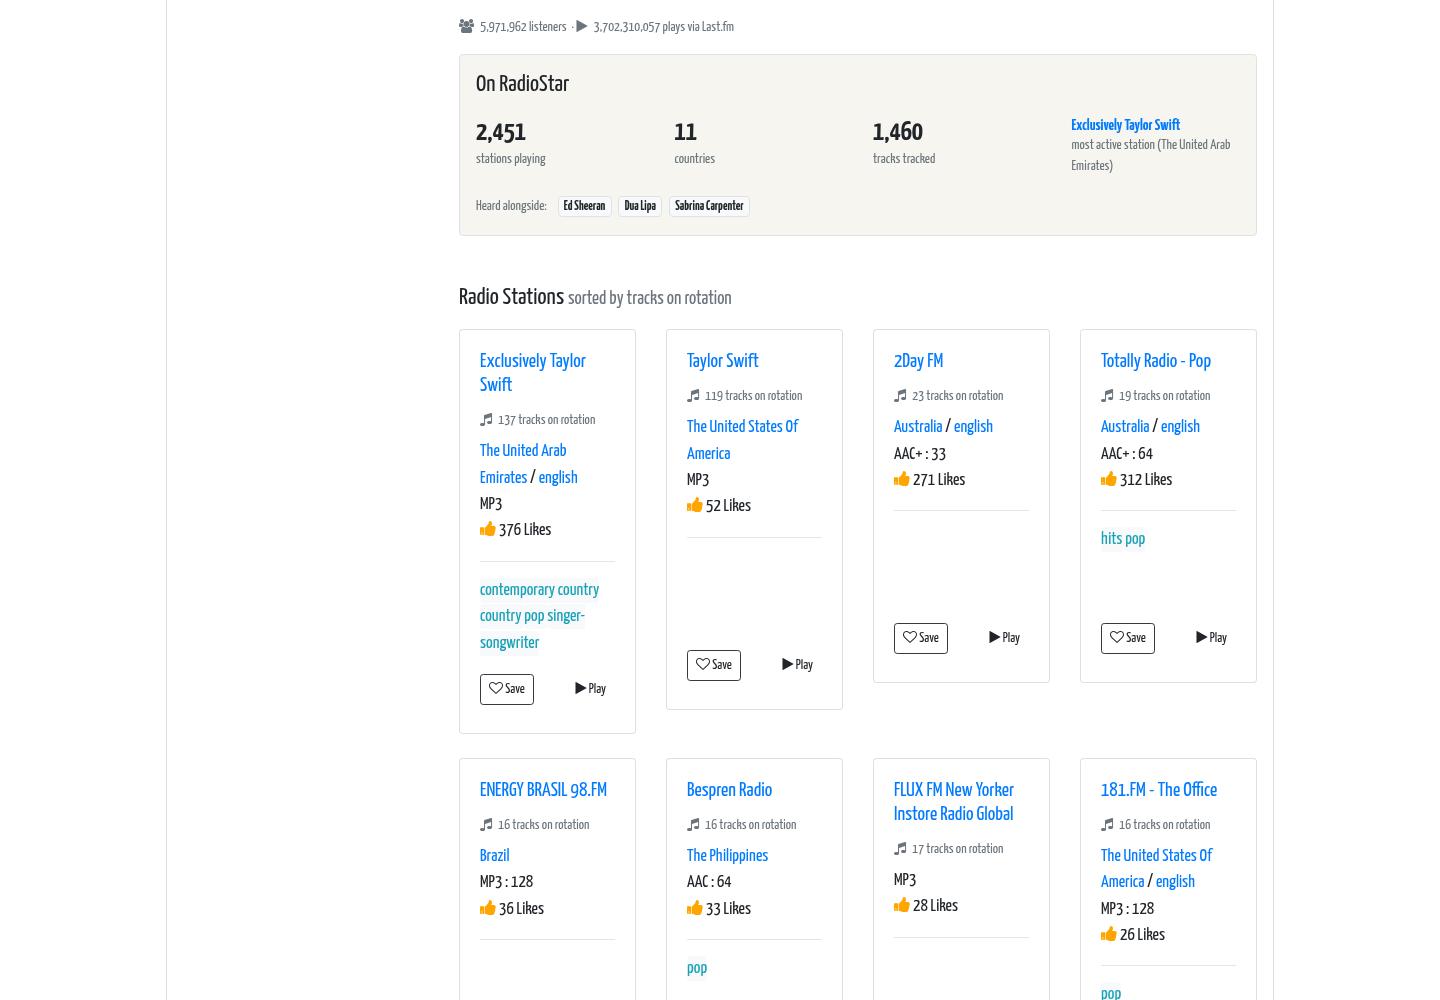
Task: Open FLUX FM New Yorker Instore Radio Global
Action: (954, 802)
